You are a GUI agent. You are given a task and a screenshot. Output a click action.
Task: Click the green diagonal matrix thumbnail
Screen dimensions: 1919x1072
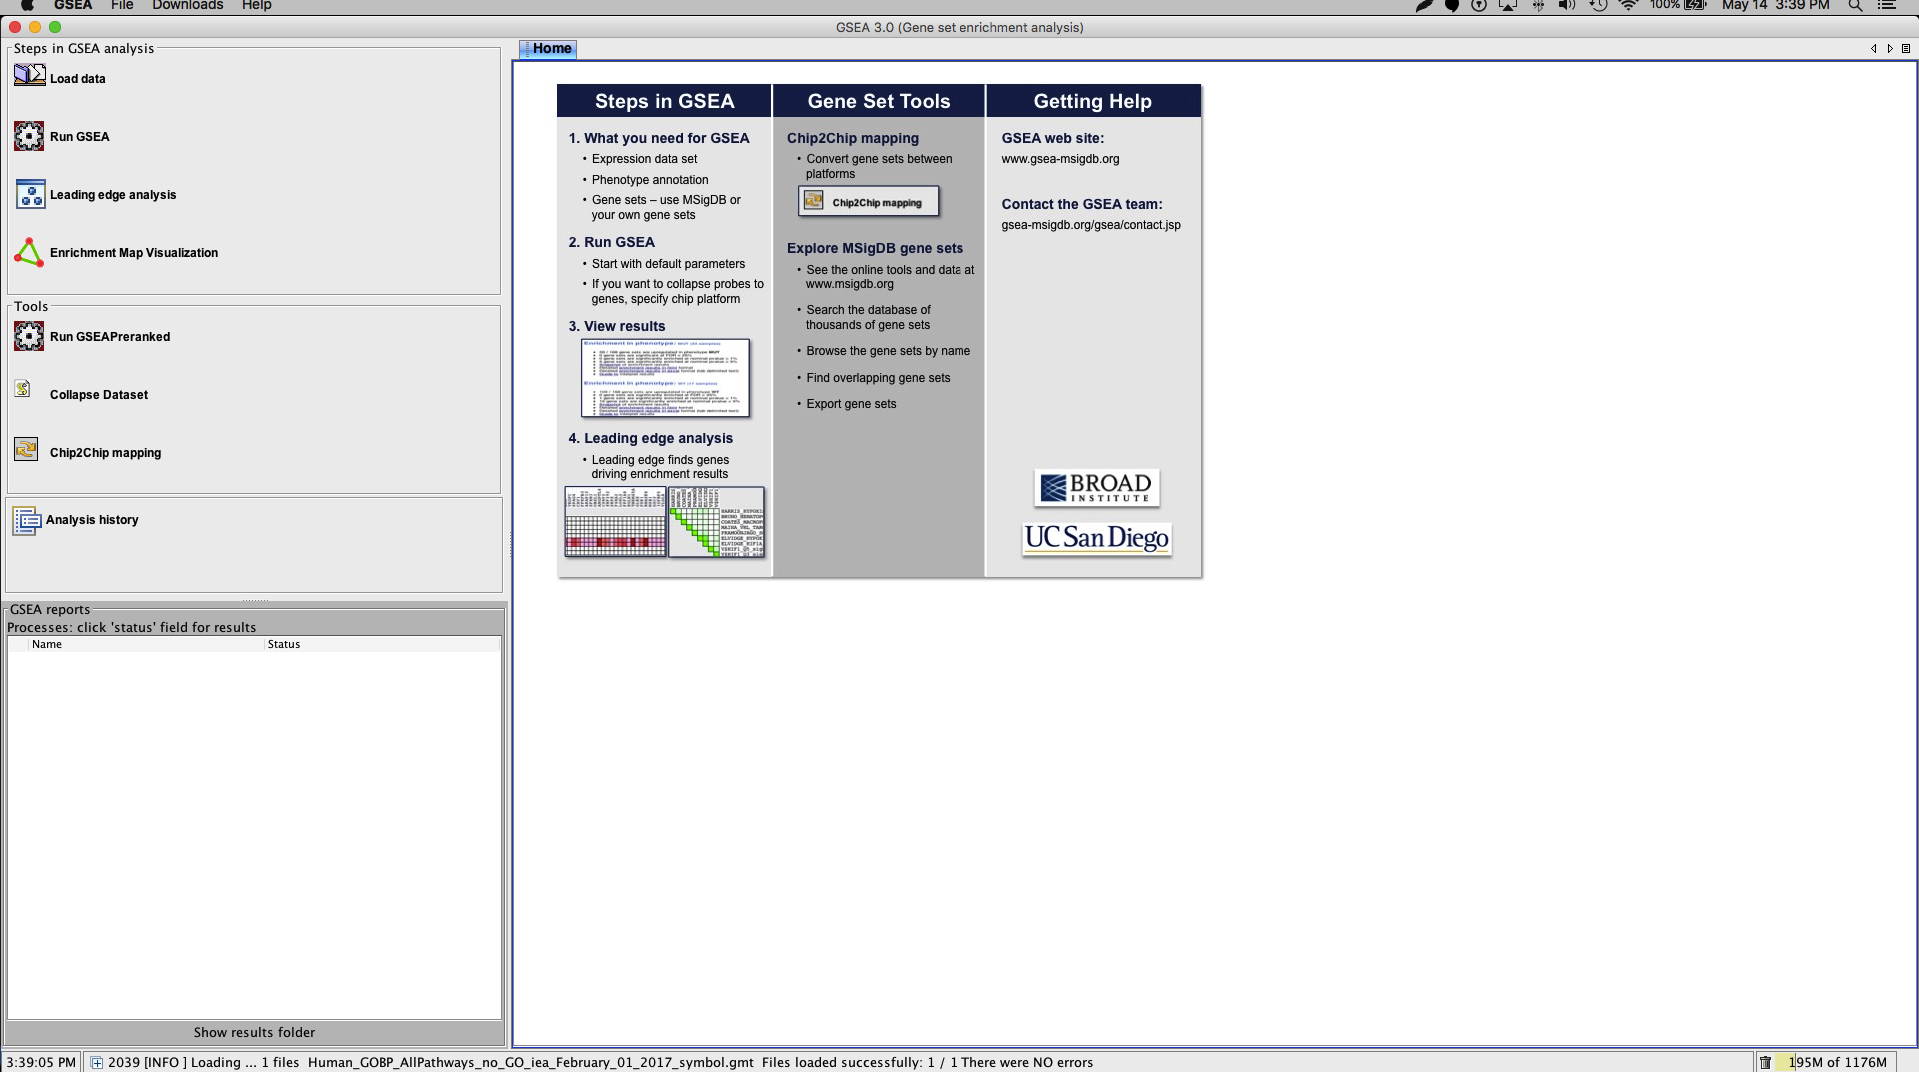click(x=716, y=521)
